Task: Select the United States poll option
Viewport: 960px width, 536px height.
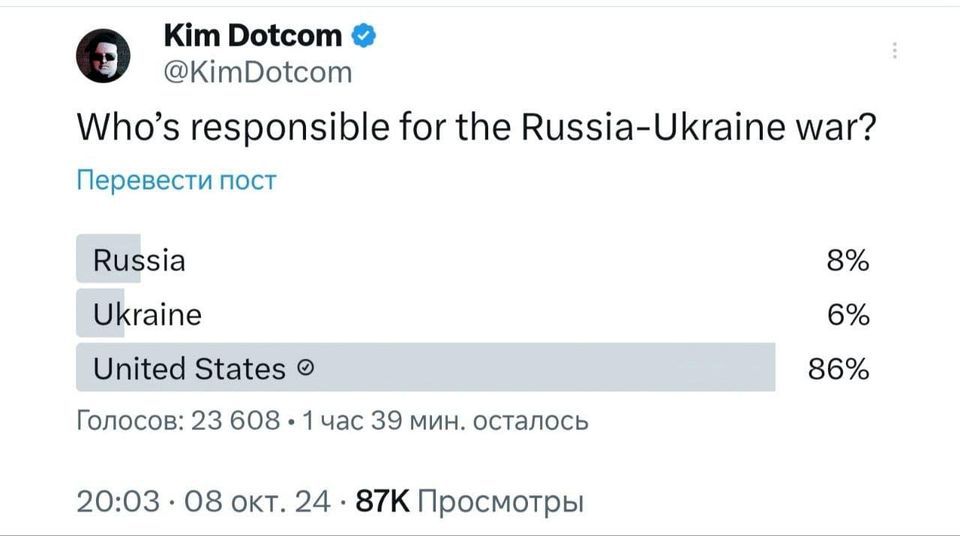Action: point(189,369)
